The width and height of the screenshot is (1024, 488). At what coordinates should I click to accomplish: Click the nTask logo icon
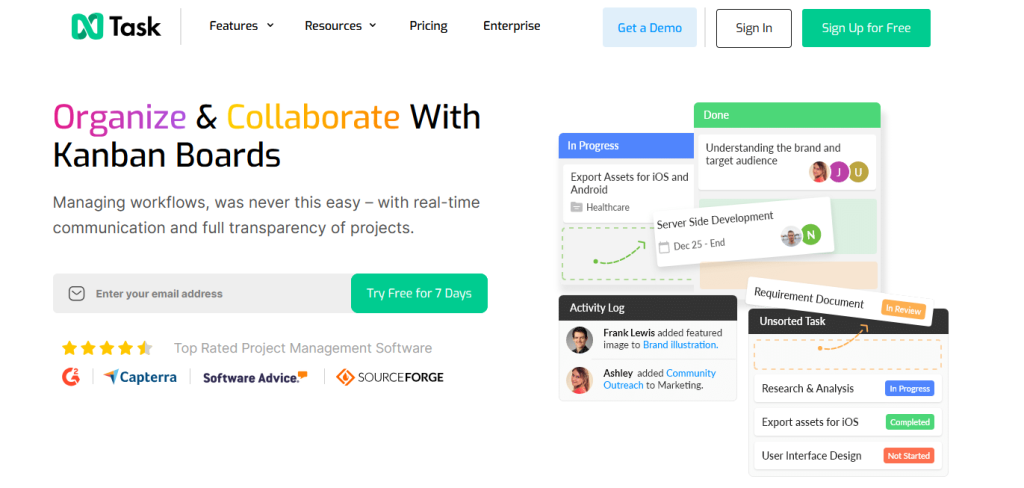(x=86, y=27)
